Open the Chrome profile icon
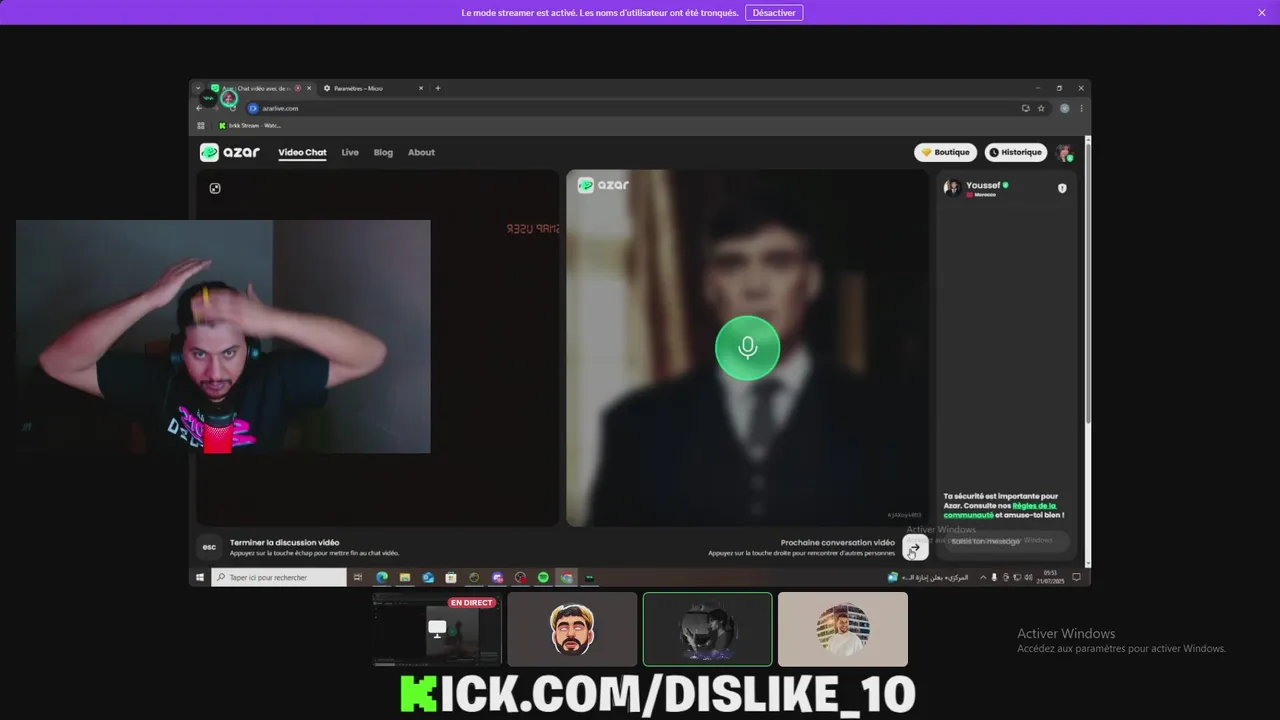Viewport: 1280px width, 720px height. (1065, 108)
